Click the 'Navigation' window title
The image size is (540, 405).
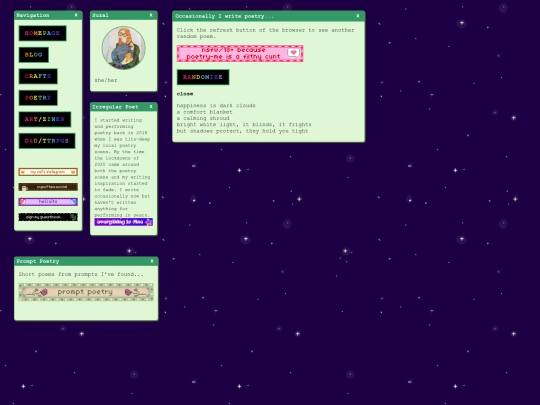33,15
